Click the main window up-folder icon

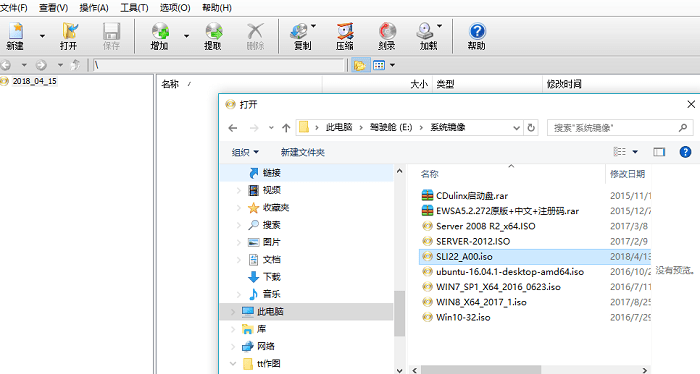[x=75, y=65]
